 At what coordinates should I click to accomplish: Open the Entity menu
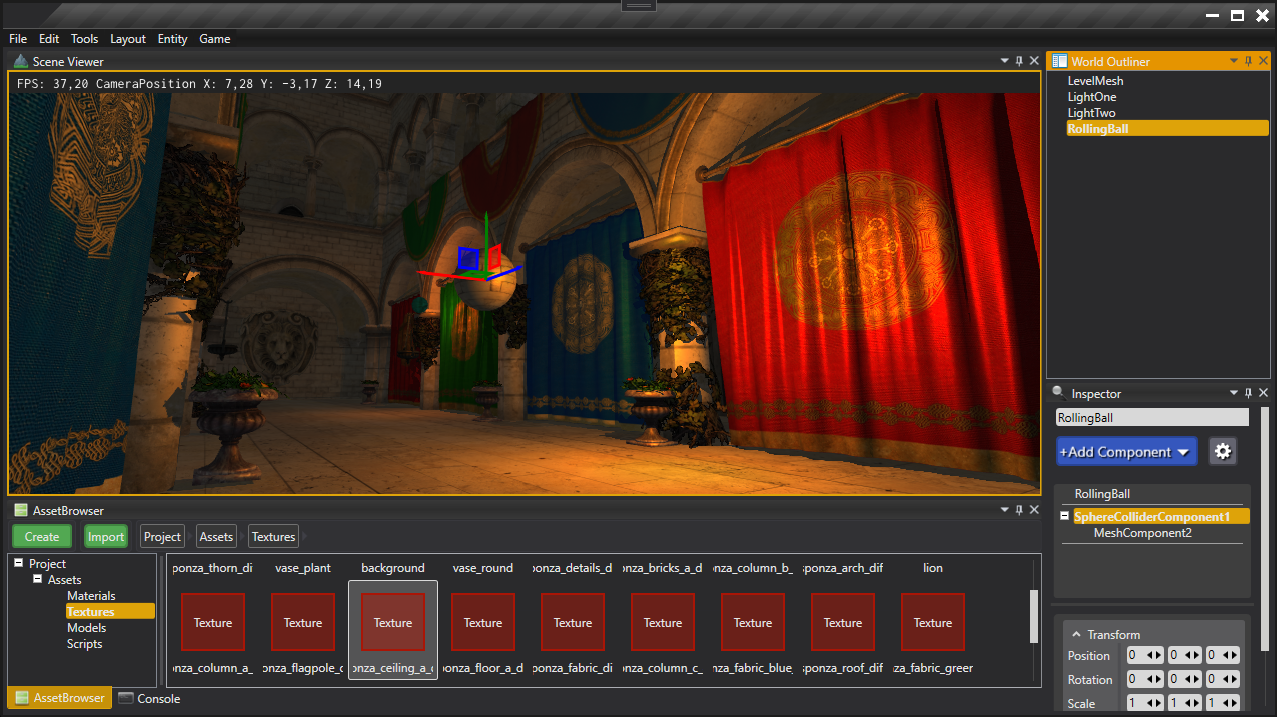click(172, 39)
